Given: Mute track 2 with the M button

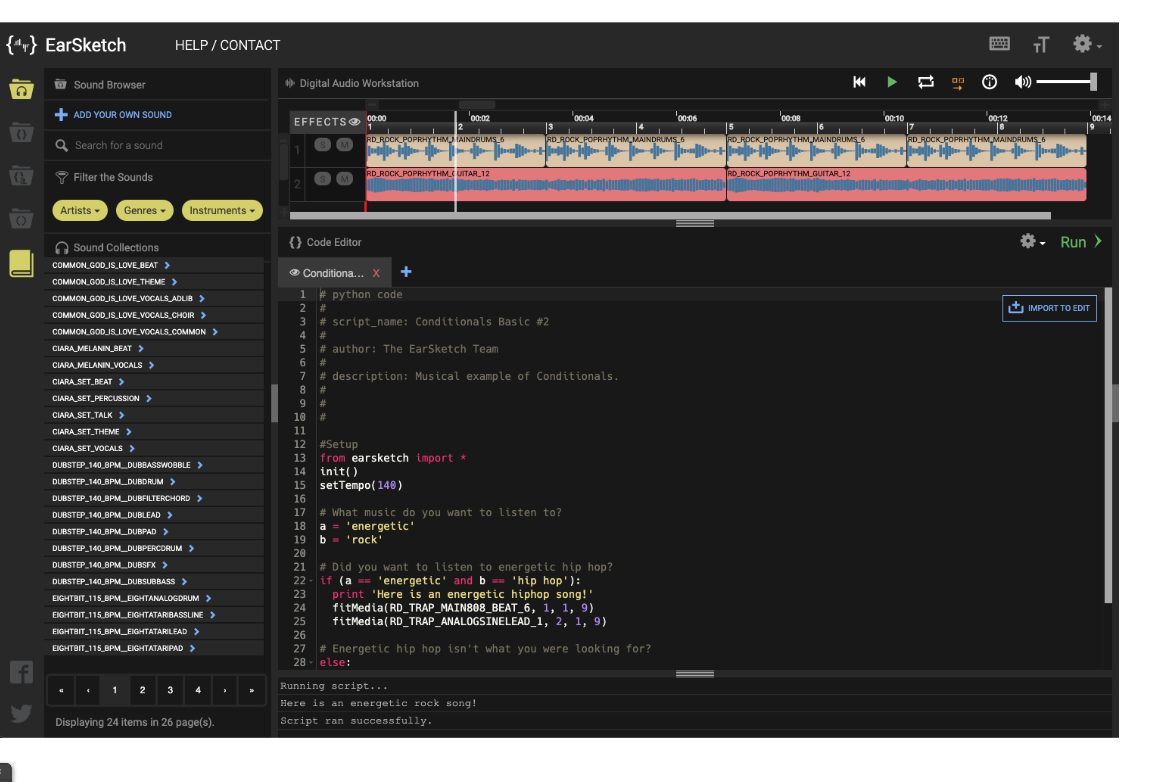Looking at the screenshot, I should [x=345, y=179].
